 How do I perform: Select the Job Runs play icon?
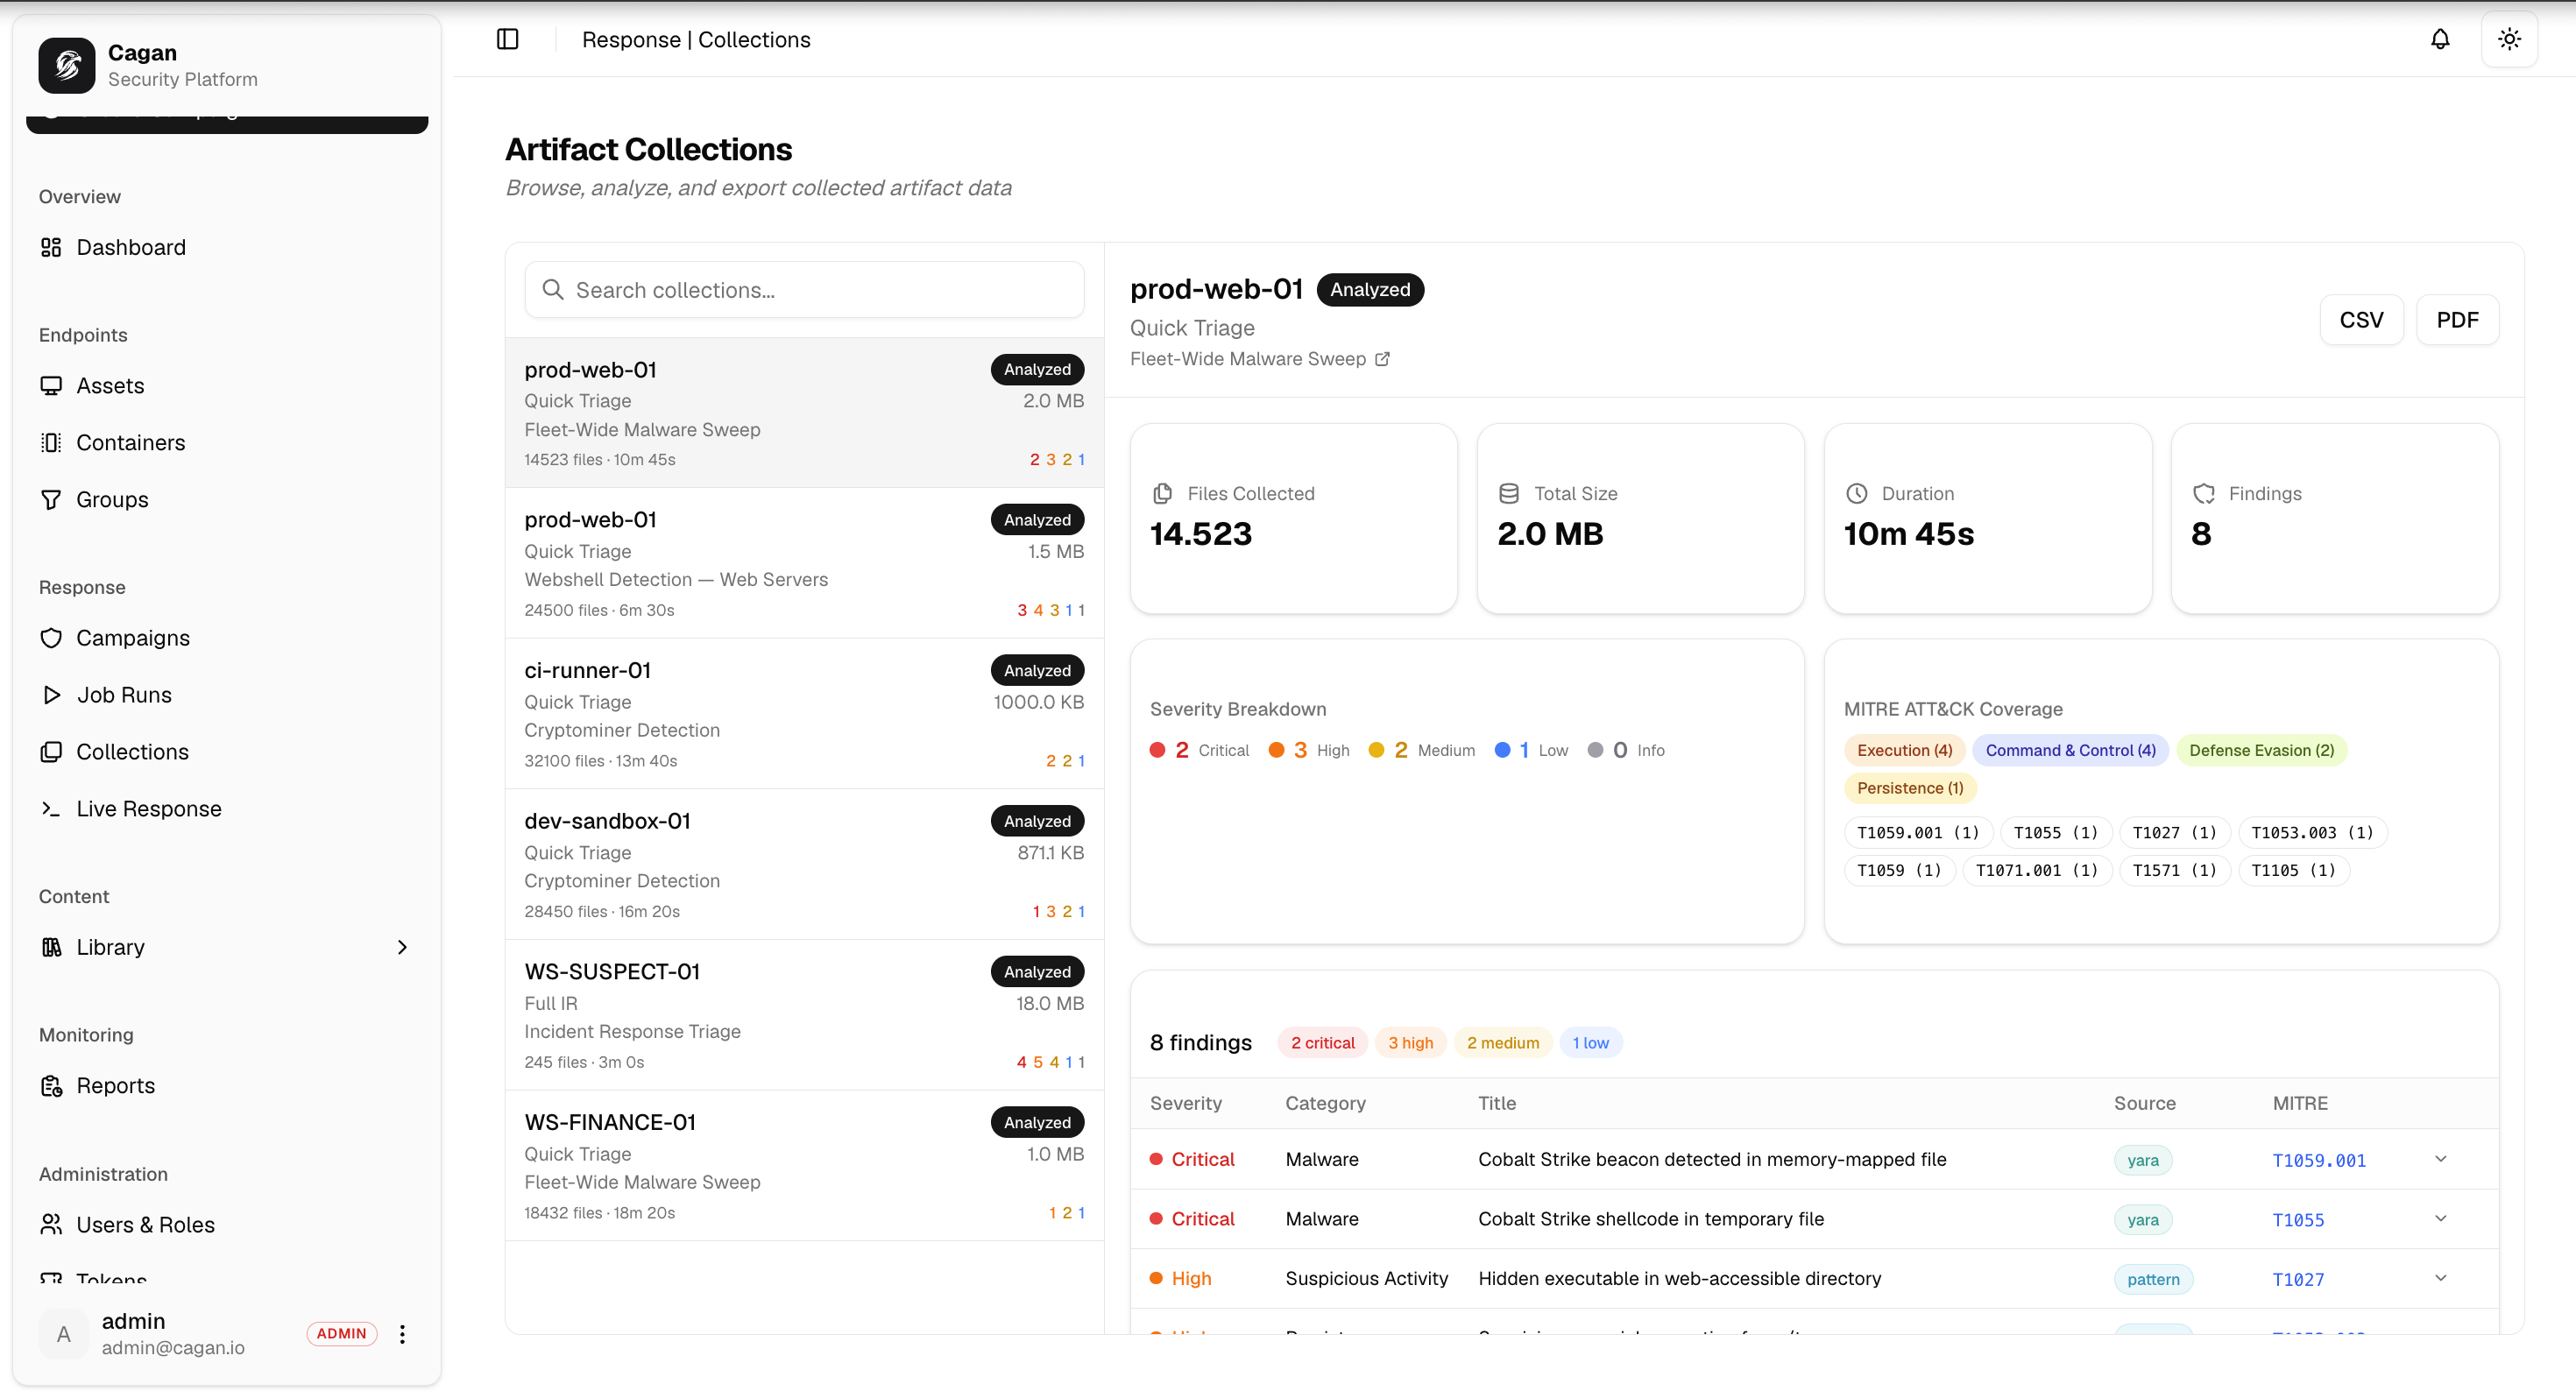click(52, 694)
